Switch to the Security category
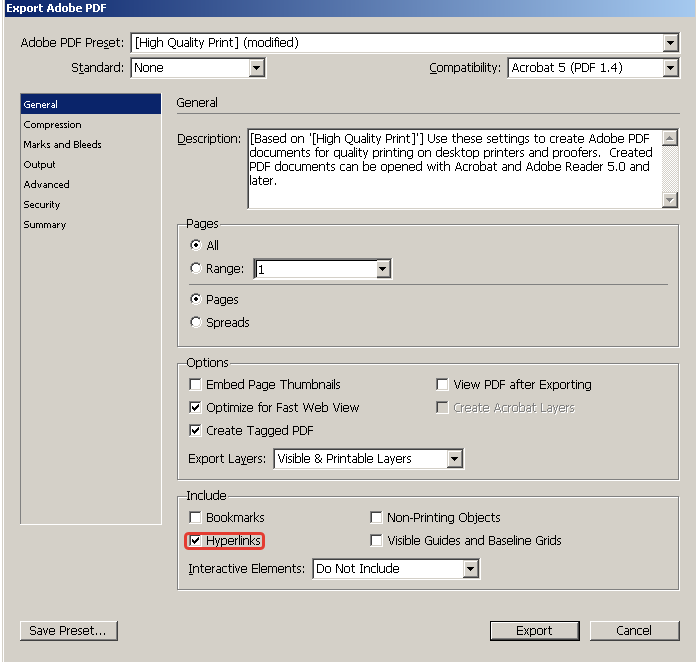Screen dimensions: 696x662 point(91,205)
